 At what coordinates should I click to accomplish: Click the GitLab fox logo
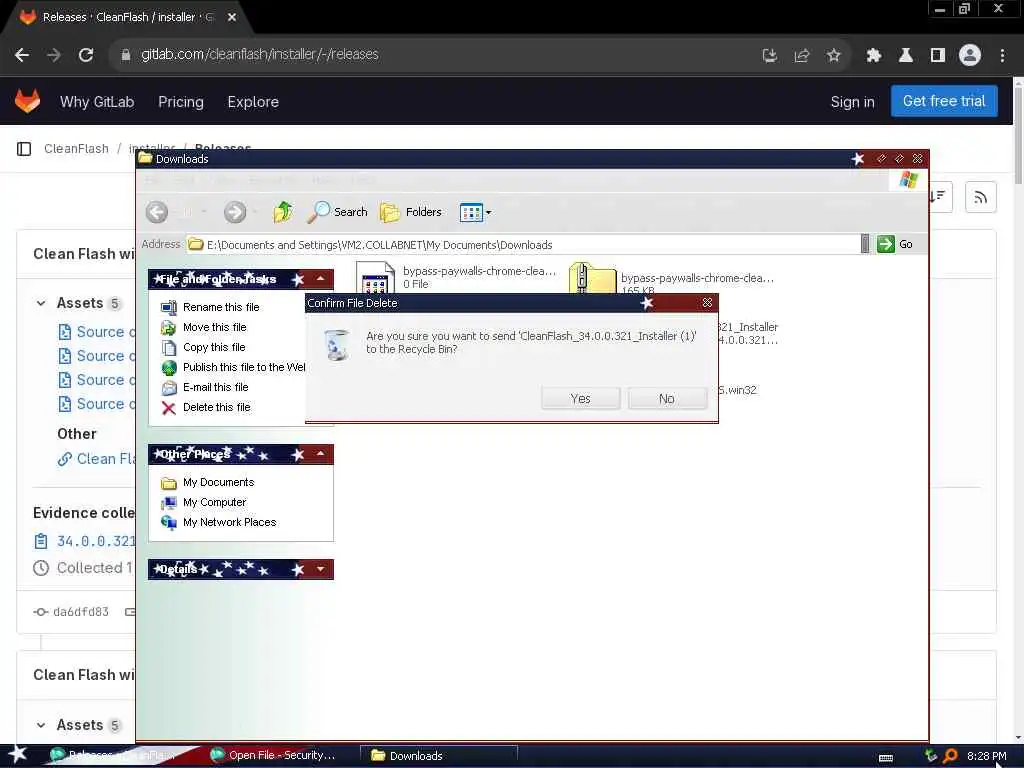click(x=27, y=101)
